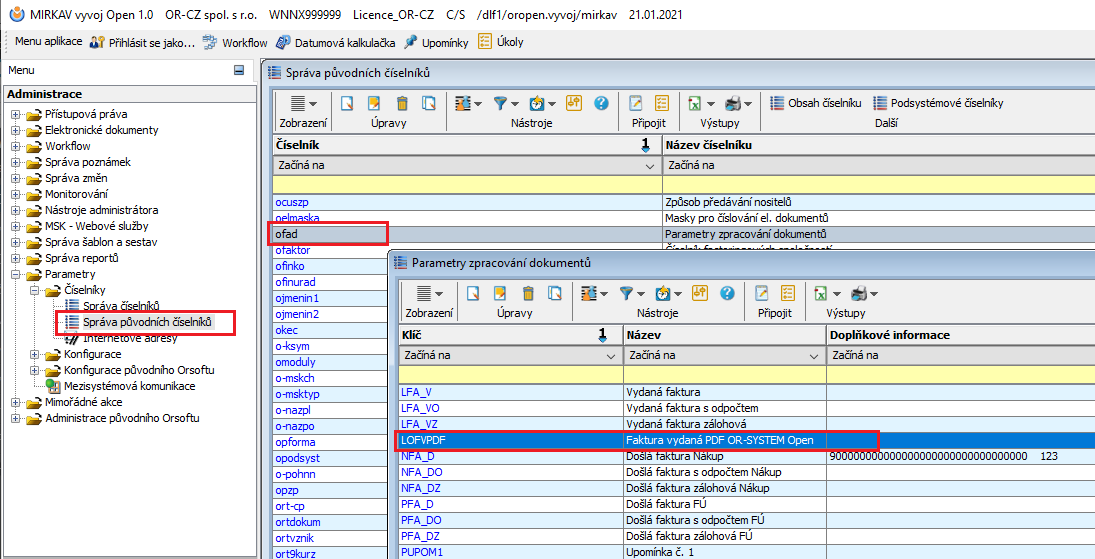The image size is (1095, 559).
Task: Click new record icon in Parametry zpracování dokumentů toolbar
Action: click(x=474, y=293)
